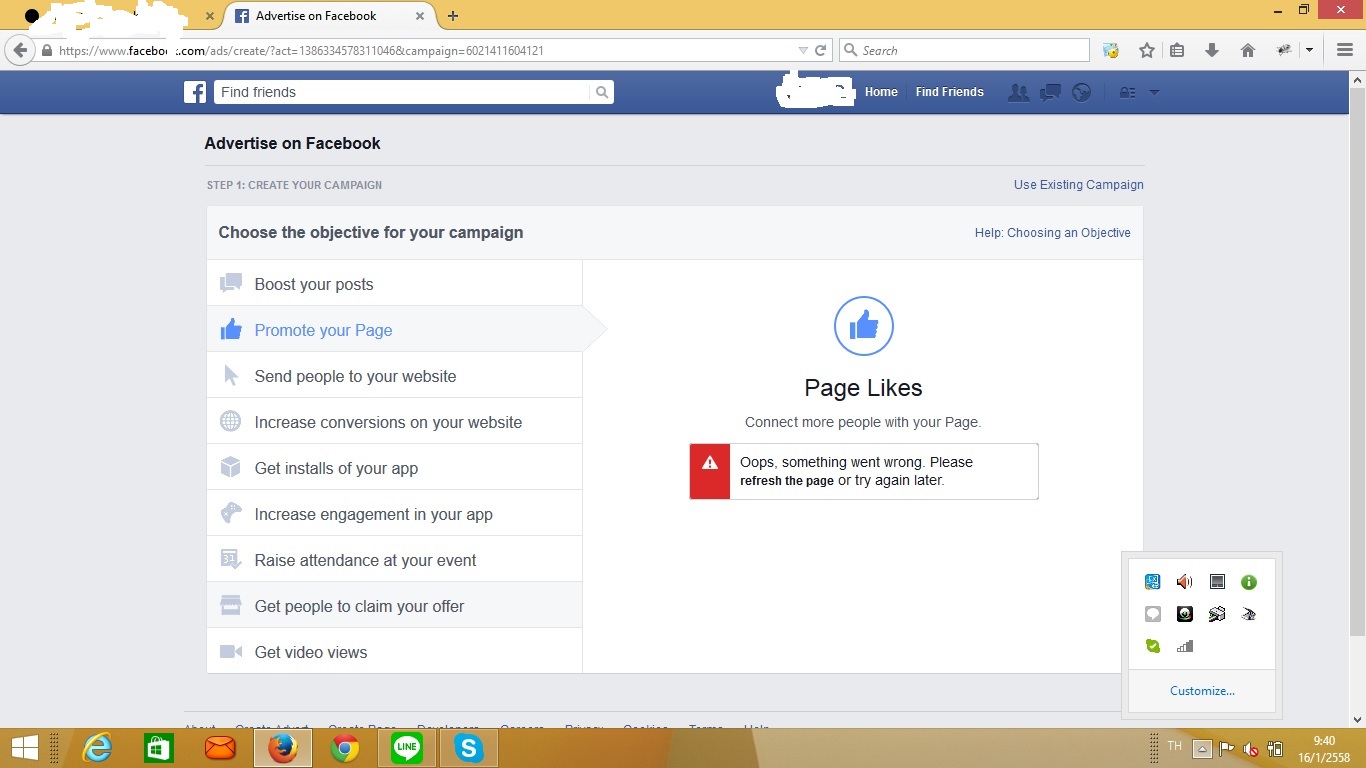The image size is (1366, 768).
Task: Open Windows Store from the taskbar
Action: click(159, 748)
